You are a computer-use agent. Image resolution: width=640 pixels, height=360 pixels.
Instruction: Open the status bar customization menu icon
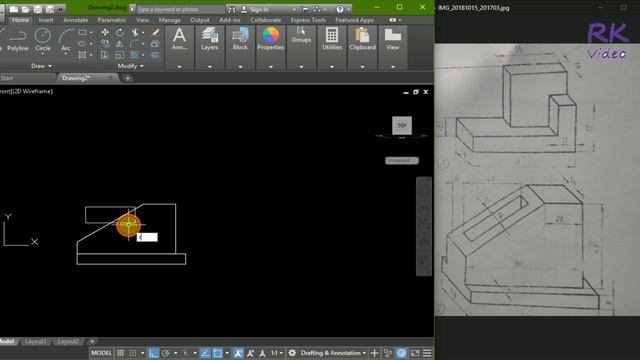427,353
